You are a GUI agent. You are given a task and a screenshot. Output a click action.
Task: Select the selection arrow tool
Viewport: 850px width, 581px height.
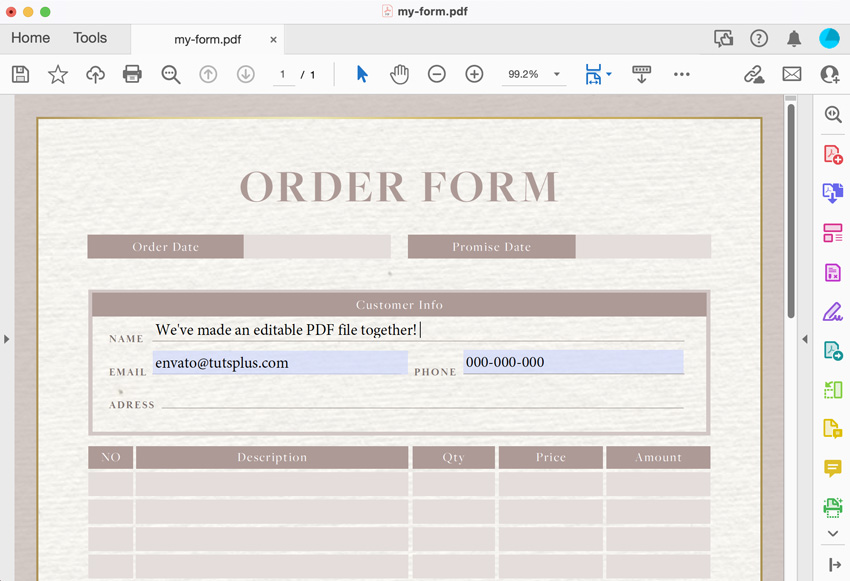361,73
